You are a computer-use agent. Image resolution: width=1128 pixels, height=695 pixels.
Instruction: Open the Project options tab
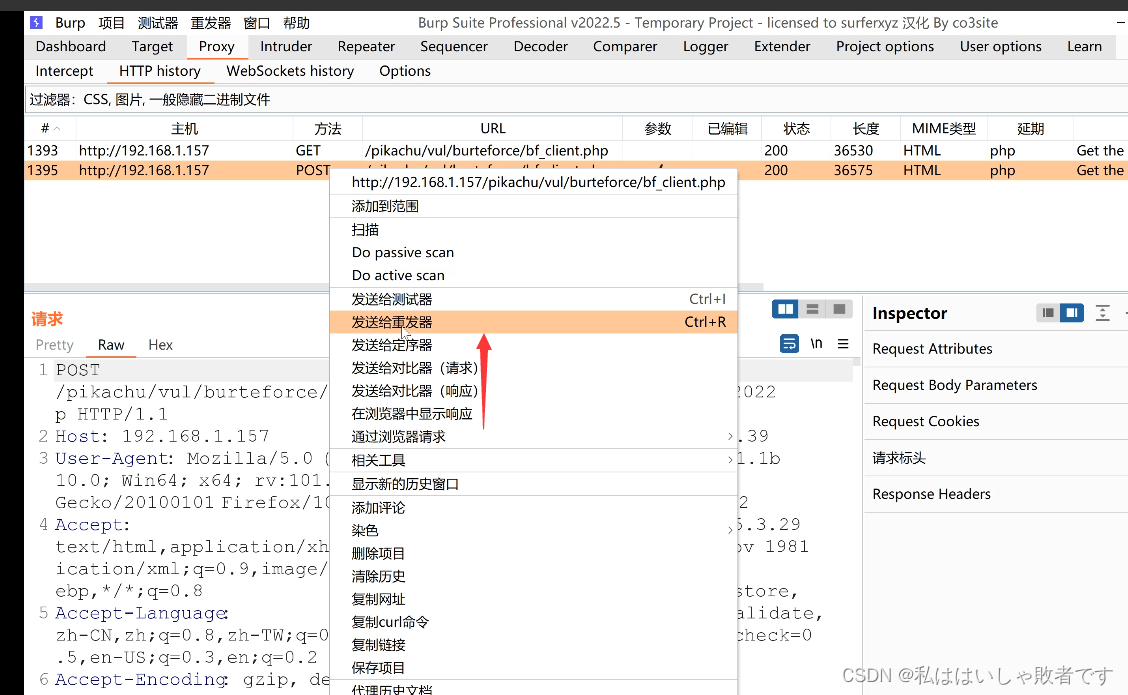pos(885,46)
